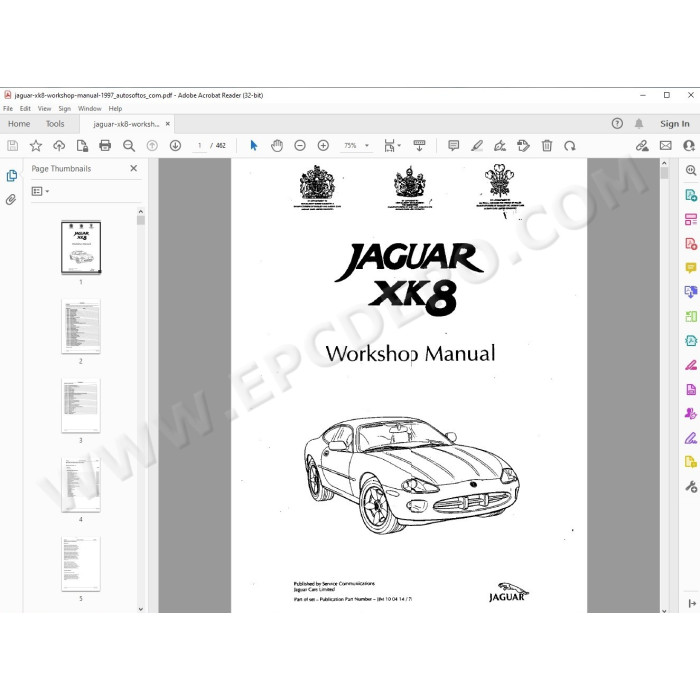Viewport: 700px width, 700px height.
Task: Open Export PDF tool in right pane
Action: [x=691, y=195]
